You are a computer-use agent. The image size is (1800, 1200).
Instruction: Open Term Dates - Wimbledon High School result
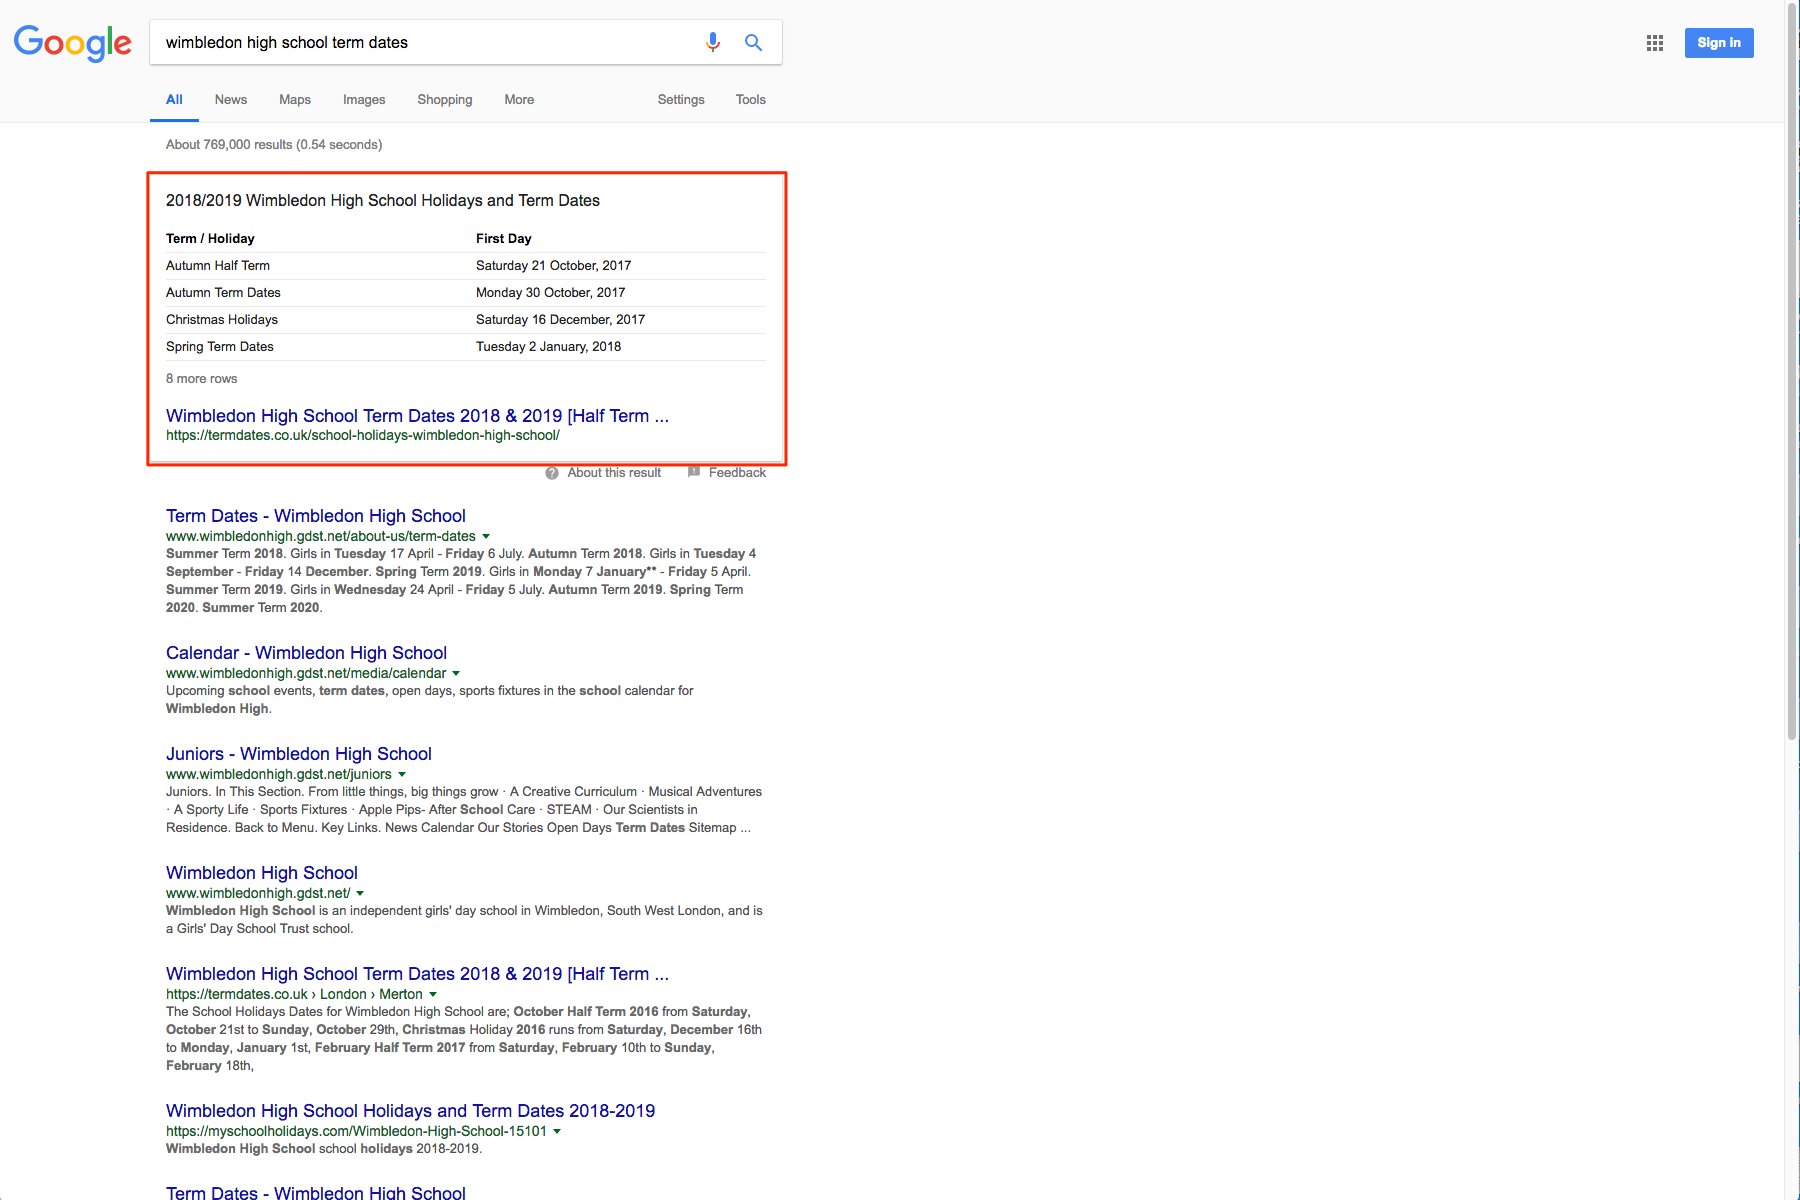pyautogui.click(x=316, y=516)
